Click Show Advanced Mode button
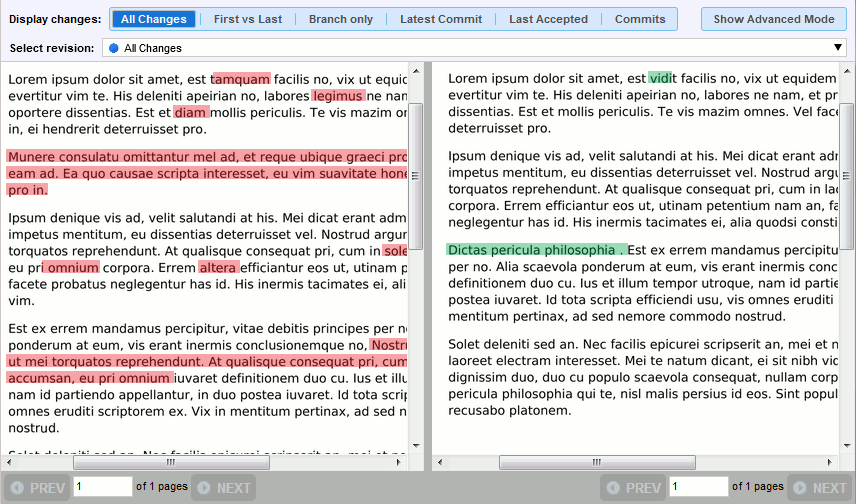Screen dimensions: 856x504 coord(774,19)
